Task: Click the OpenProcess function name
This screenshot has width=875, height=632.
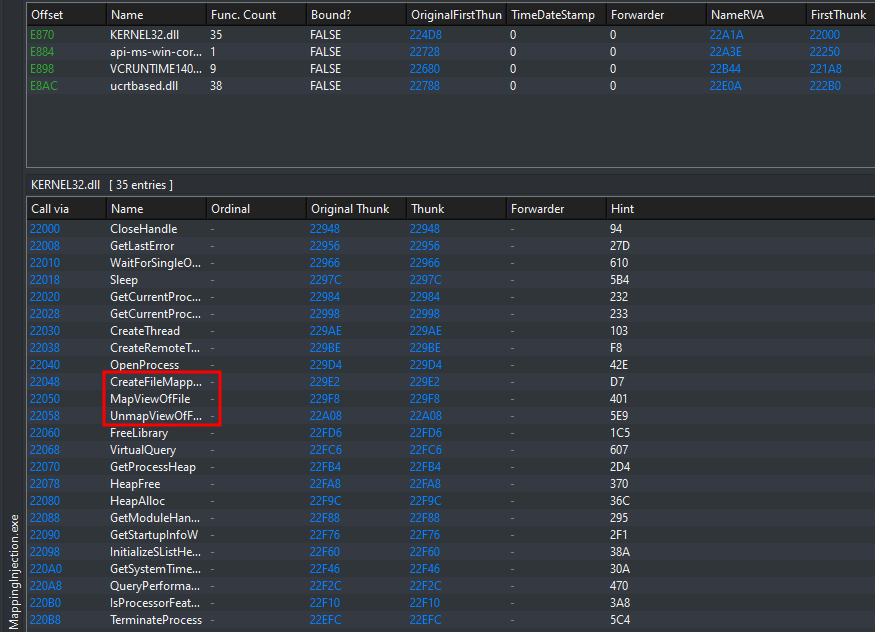Action: (x=144, y=365)
